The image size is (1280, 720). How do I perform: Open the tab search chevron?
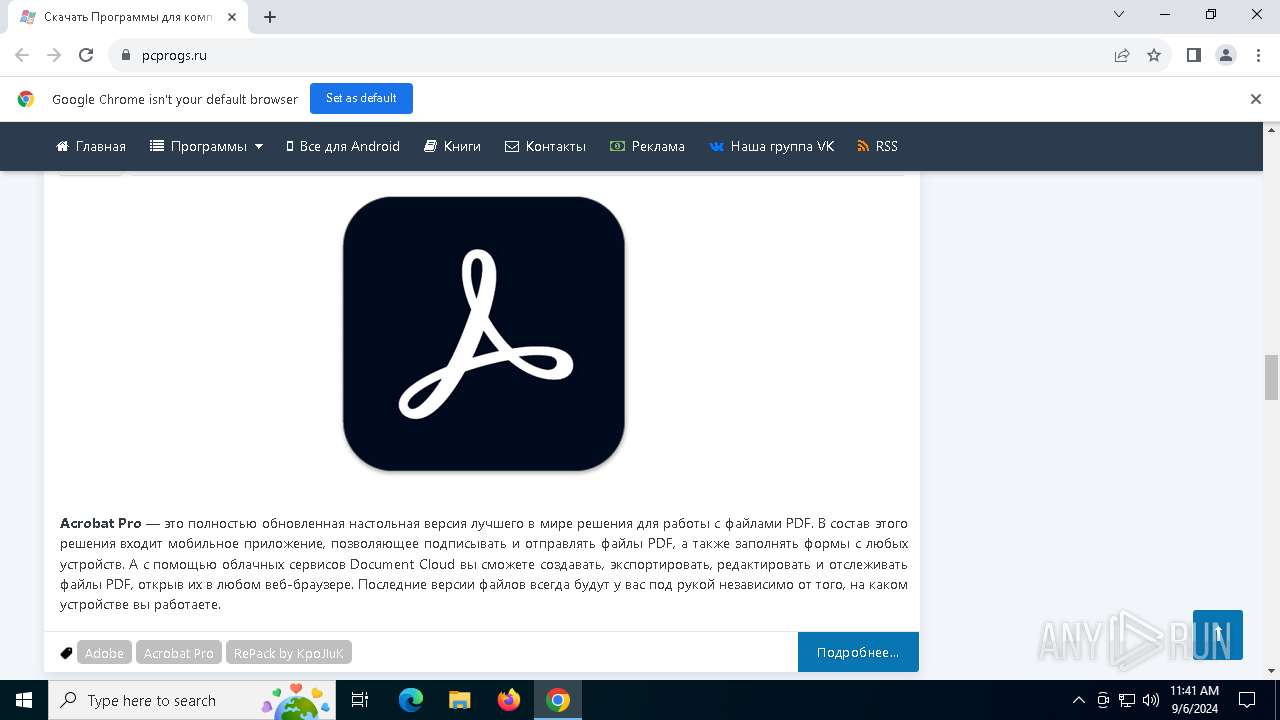[1119, 14]
